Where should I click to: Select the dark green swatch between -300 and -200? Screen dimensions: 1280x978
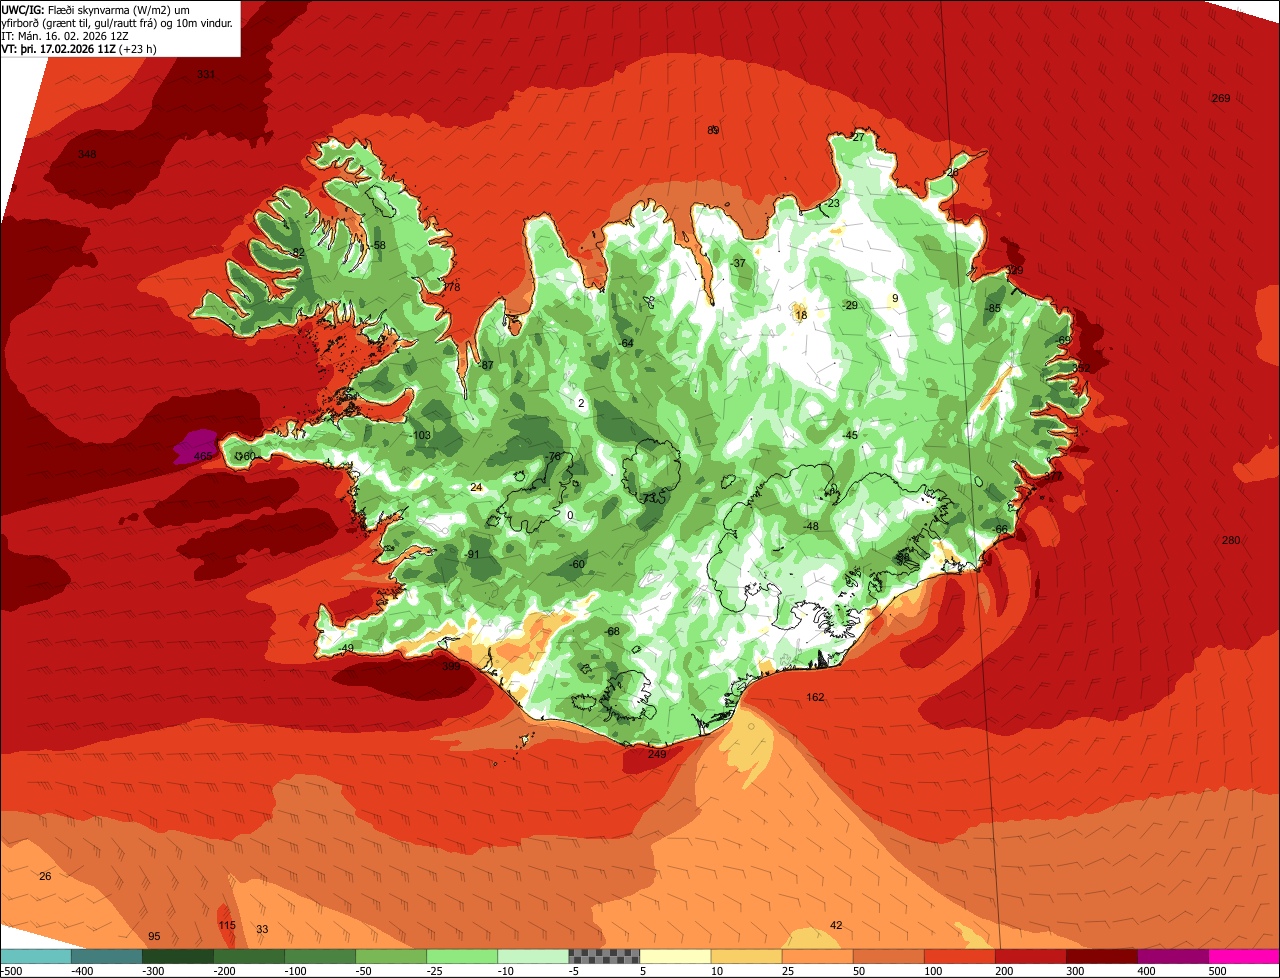tap(177, 956)
